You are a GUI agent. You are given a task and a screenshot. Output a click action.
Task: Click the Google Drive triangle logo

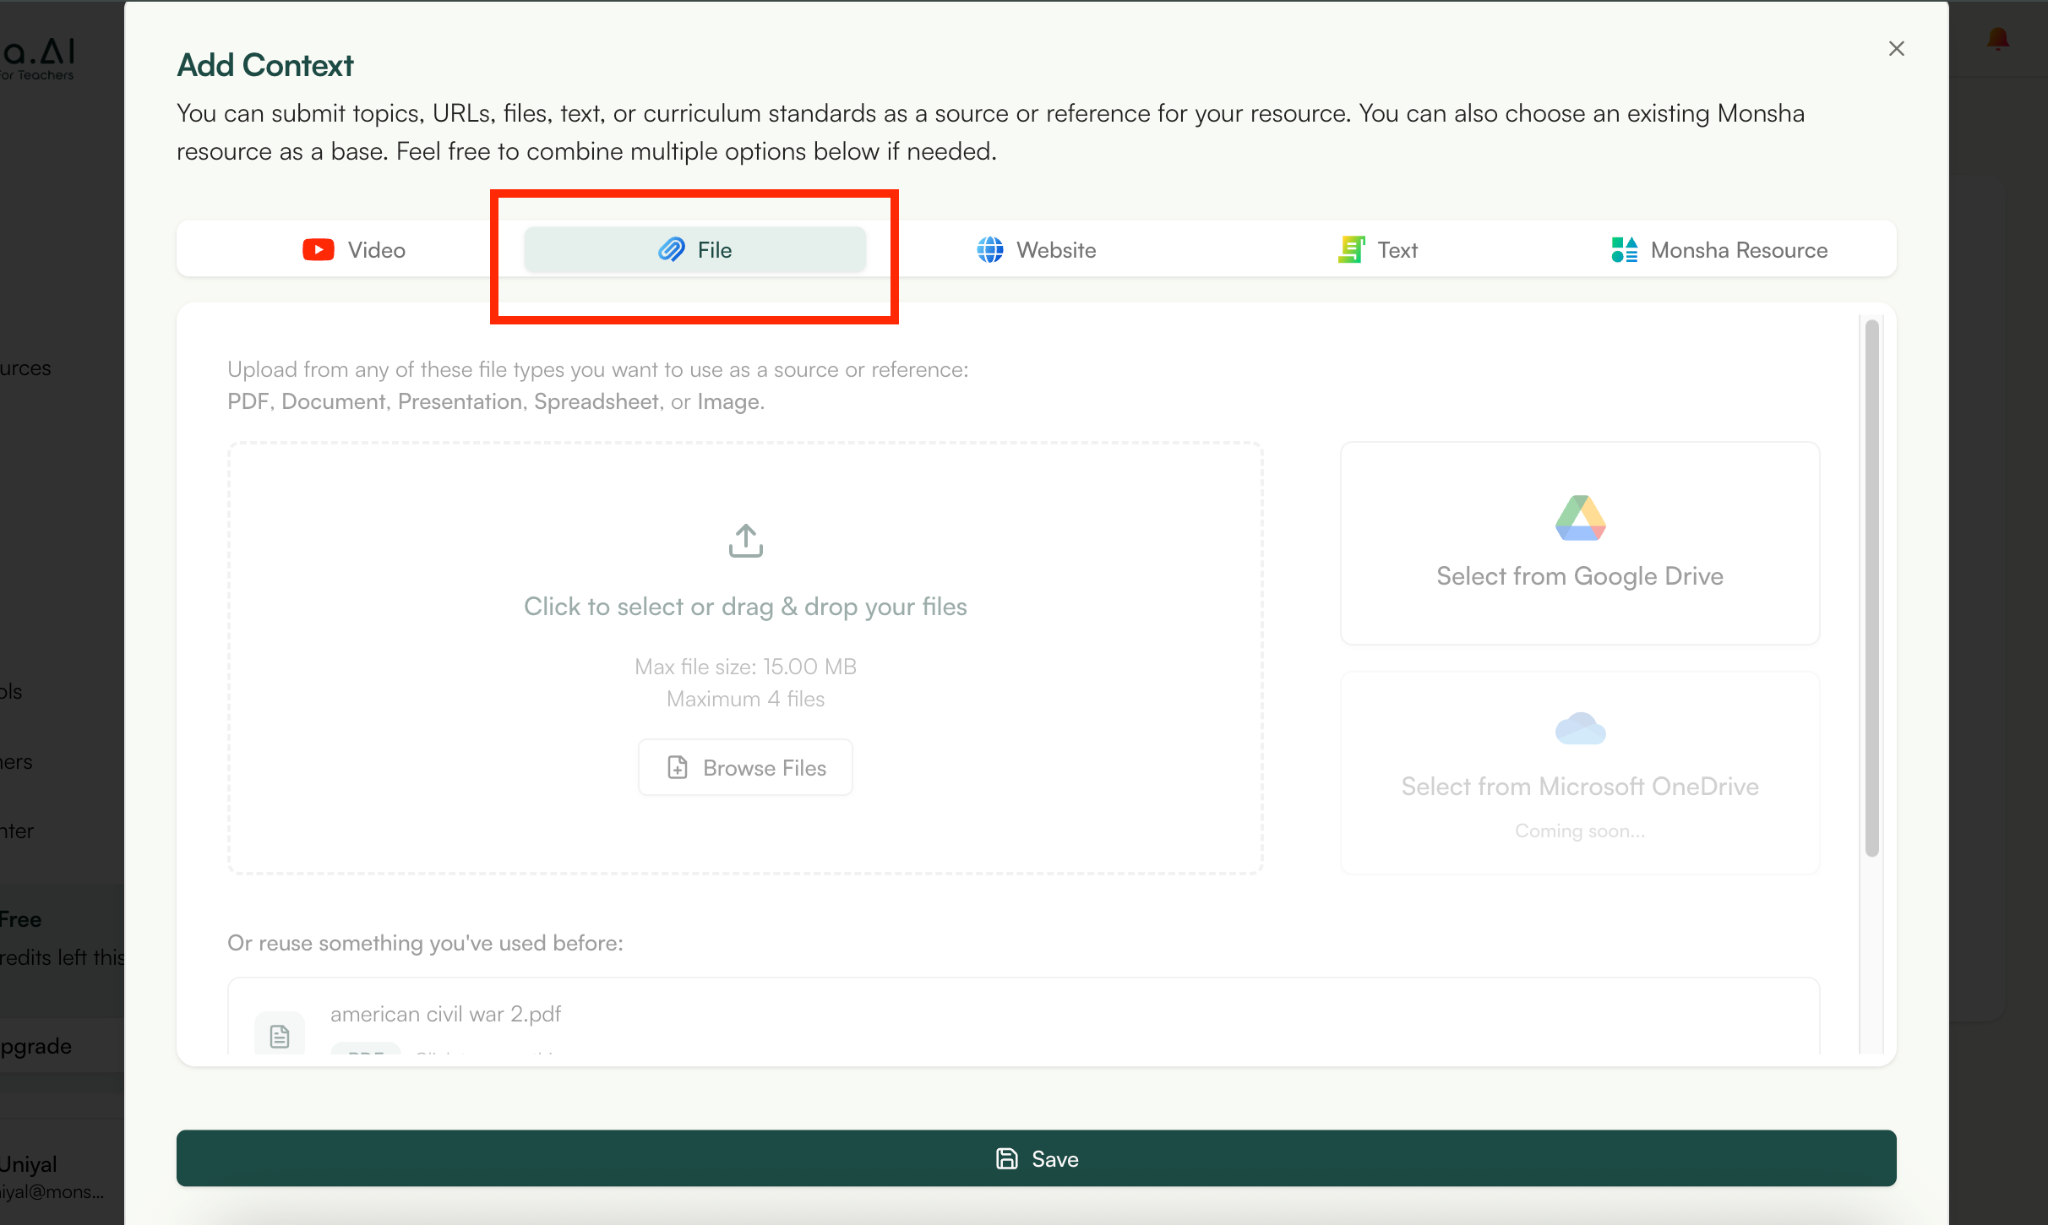[x=1579, y=518]
